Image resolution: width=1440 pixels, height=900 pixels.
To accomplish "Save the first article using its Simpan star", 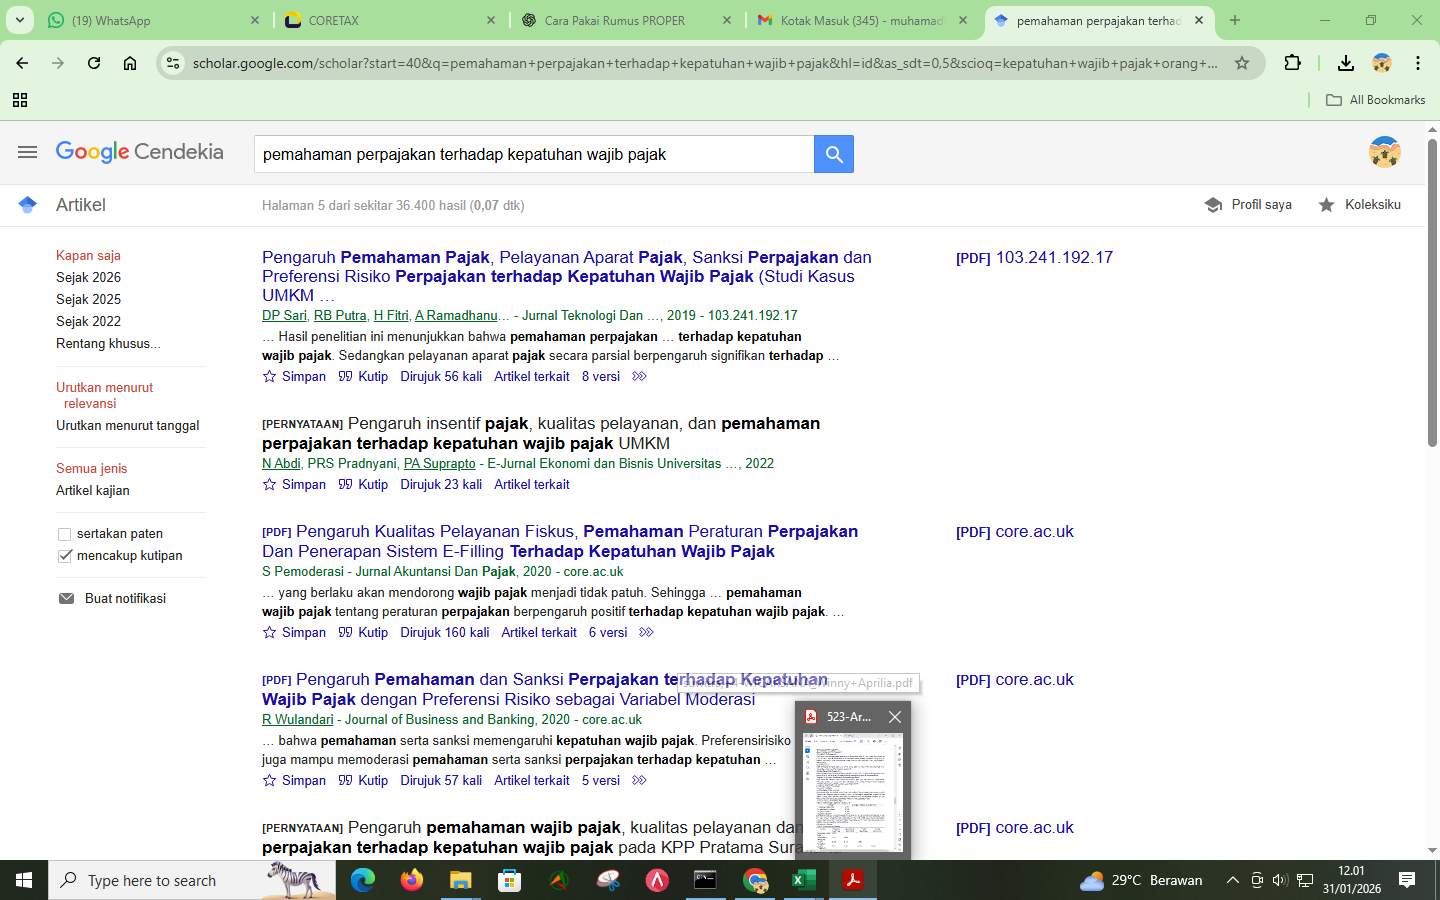I will point(268,376).
